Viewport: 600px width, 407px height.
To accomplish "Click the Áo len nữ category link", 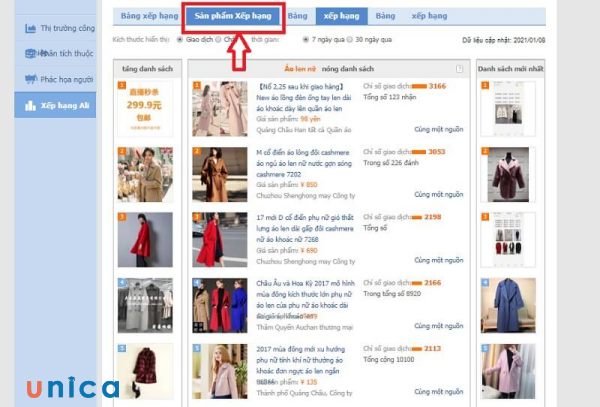I will click(x=300, y=69).
